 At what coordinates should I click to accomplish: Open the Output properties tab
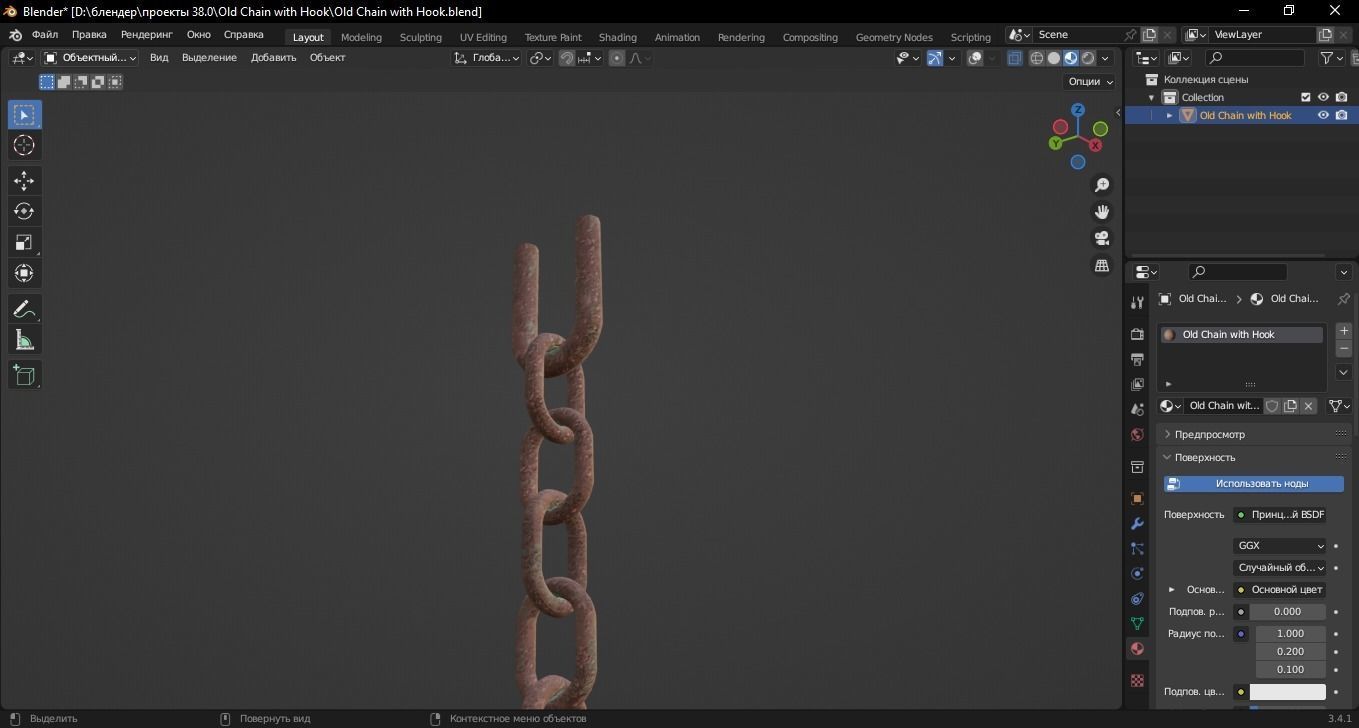pyautogui.click(x=1137, y=359)
